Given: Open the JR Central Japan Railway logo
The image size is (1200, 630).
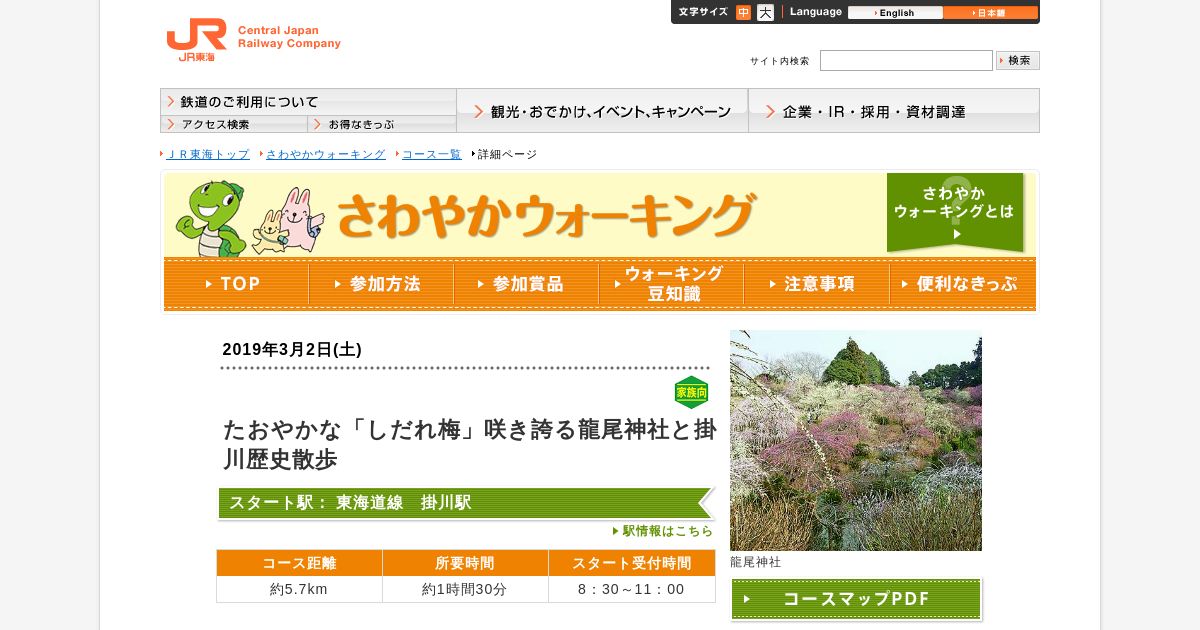Looking at the screenshot, I should point(253,39).
